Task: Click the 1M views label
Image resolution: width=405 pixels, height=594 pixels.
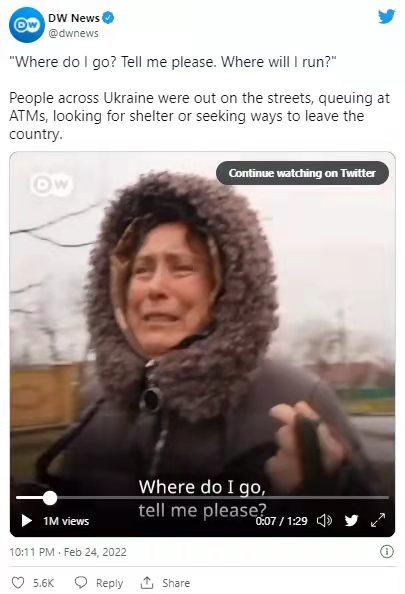Action: pos(66,521)
